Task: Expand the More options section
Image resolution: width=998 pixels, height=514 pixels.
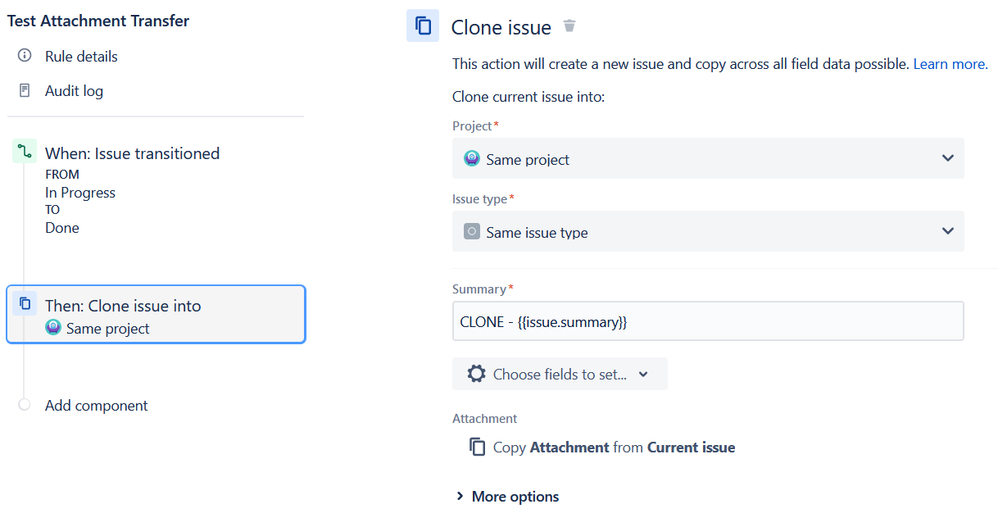Action: point(507,496)
